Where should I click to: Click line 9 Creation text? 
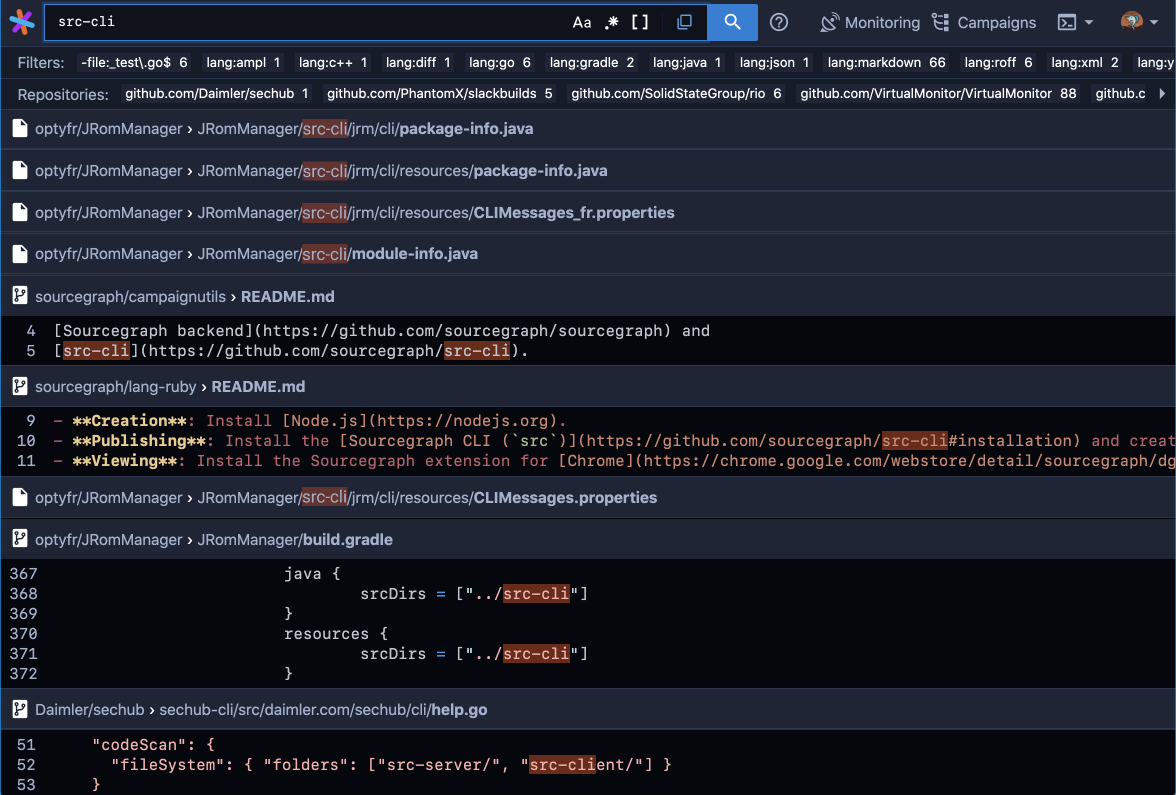(310, 421)
